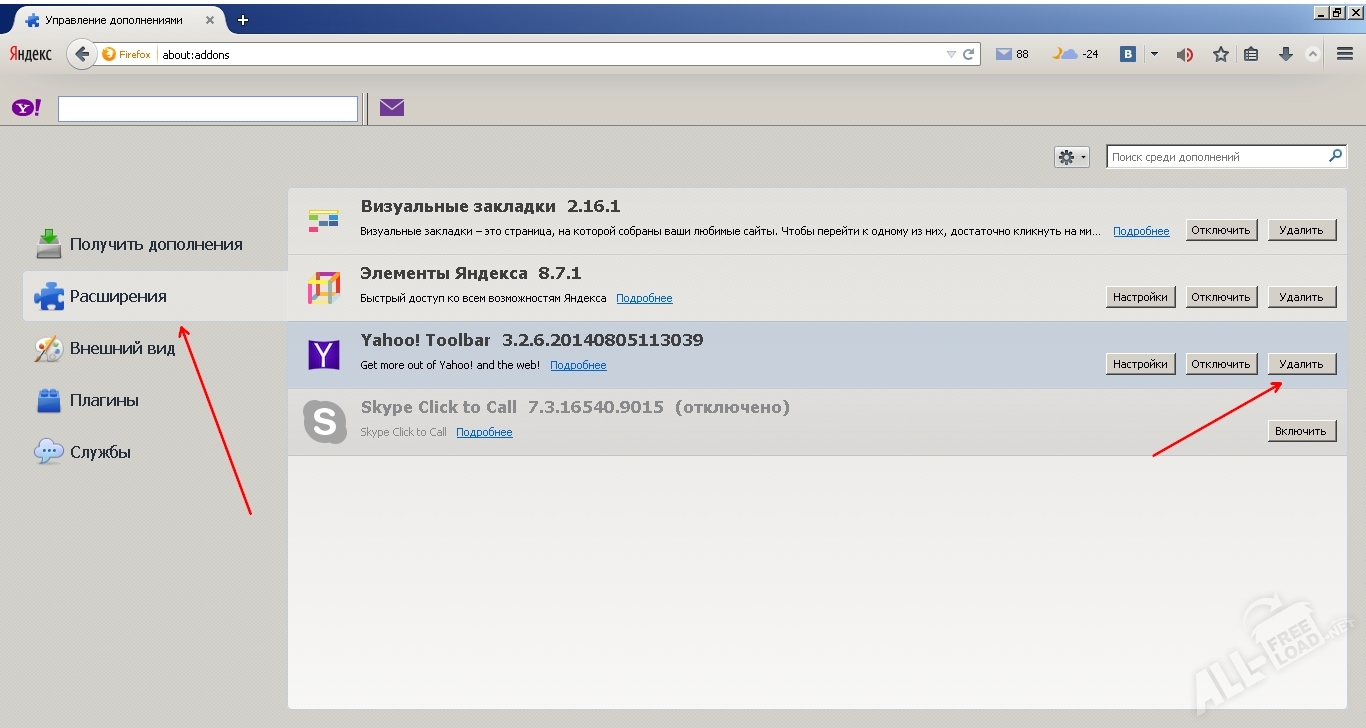Open the addons gear tools menu

(x=1065, y=156)
